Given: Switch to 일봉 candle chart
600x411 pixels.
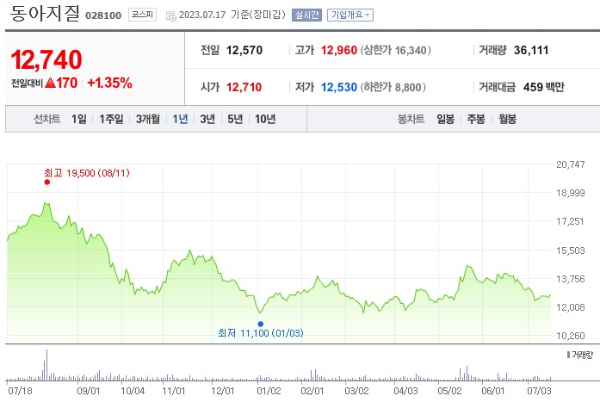Looking at the screenshot, I should click(445, 119).
